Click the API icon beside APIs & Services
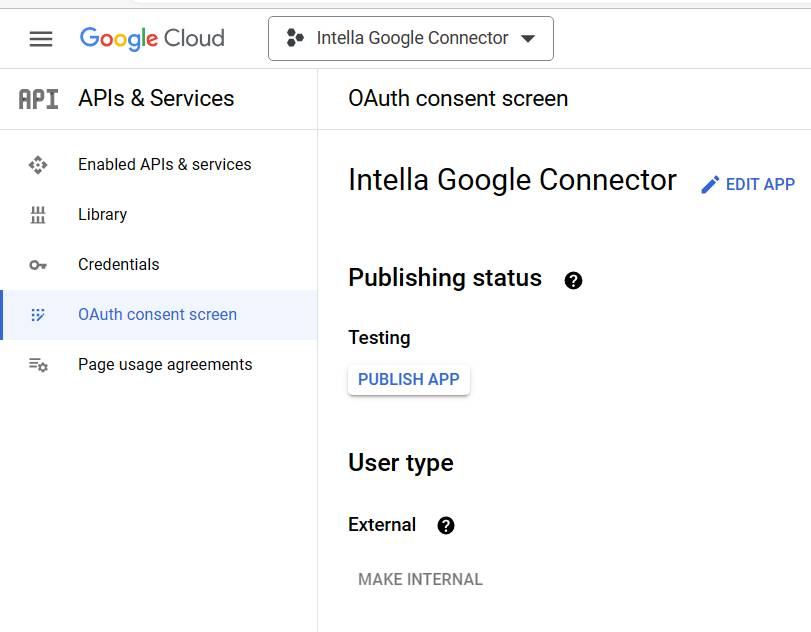Image resolution: width=811 pixels, height=632 pixels. [38, 99]
